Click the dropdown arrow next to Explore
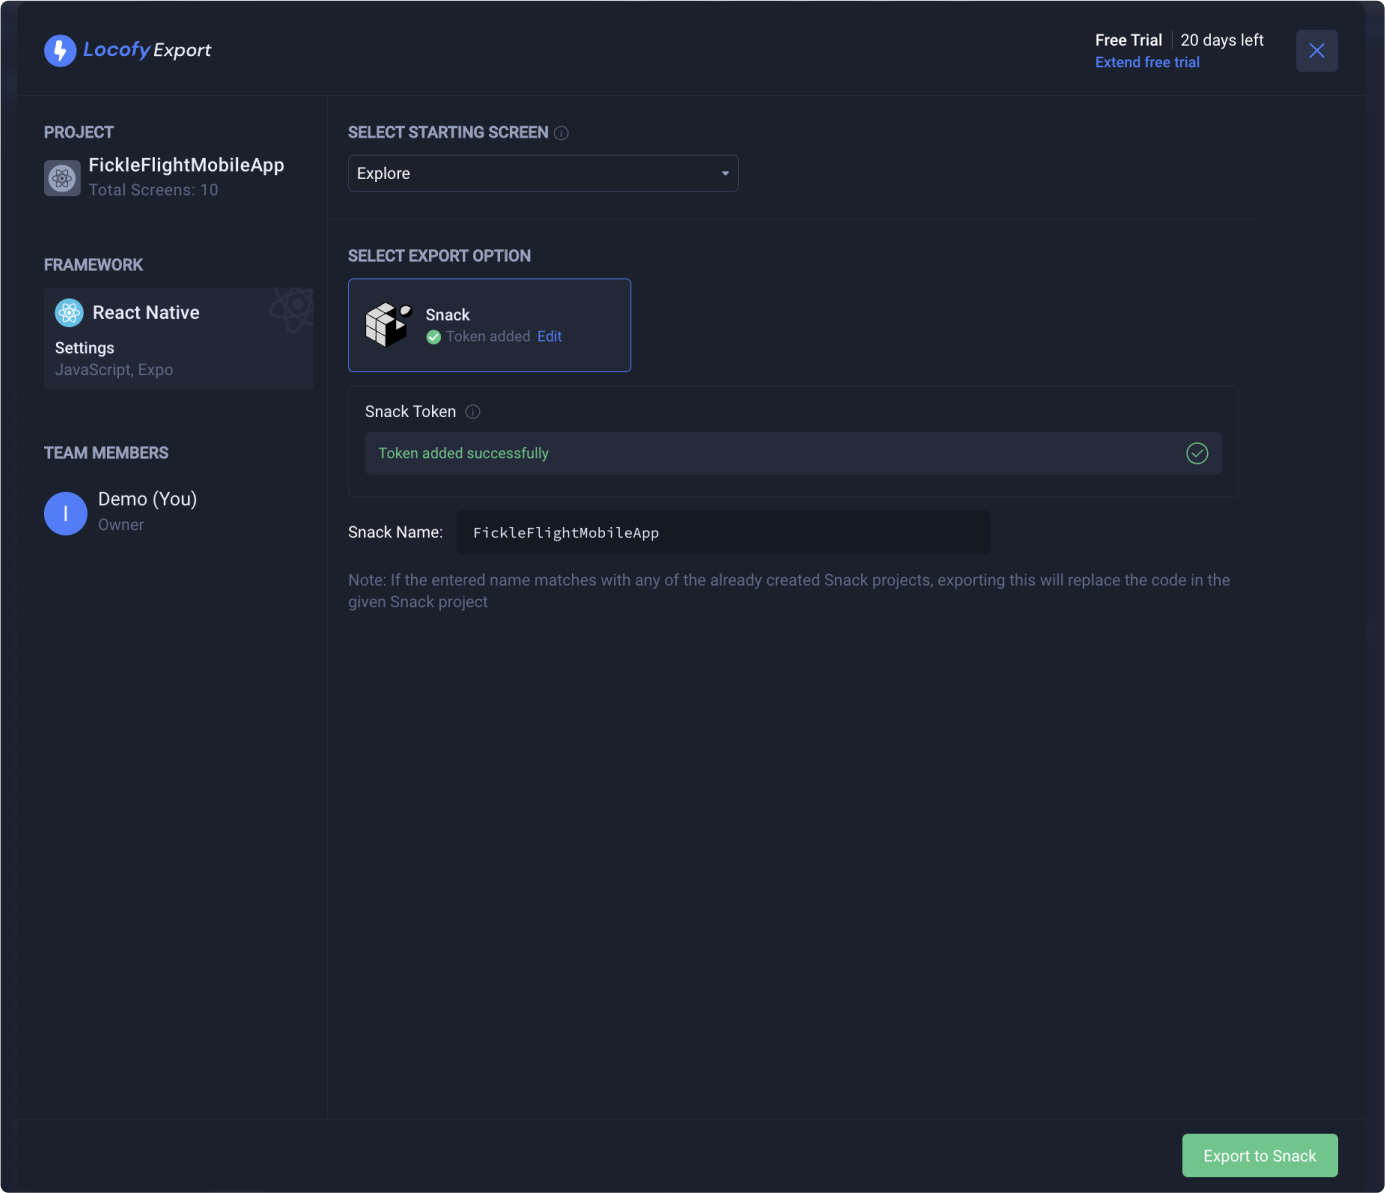This screenshot has height=1193, width=1385. tap(724, 173)
